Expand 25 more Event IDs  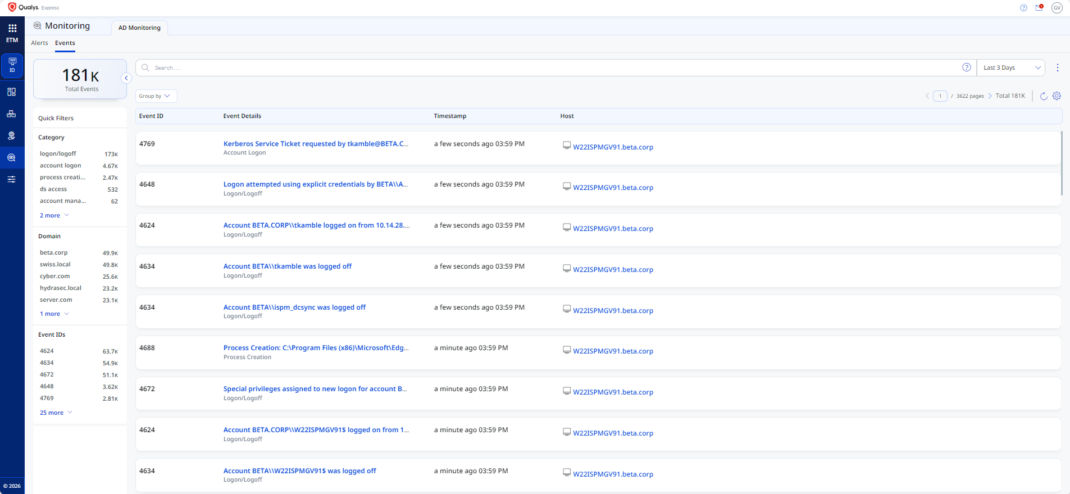click(x=55, y=413)
